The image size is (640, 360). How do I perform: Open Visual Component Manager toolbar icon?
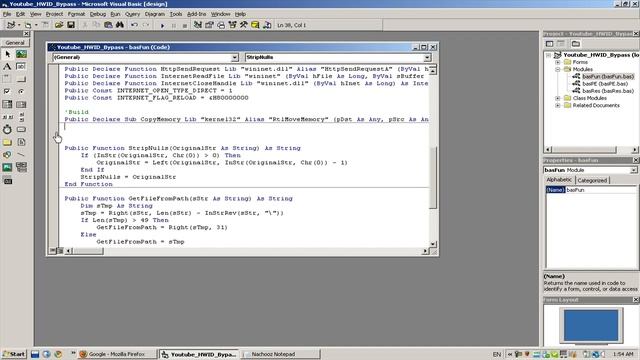[267, 25]
